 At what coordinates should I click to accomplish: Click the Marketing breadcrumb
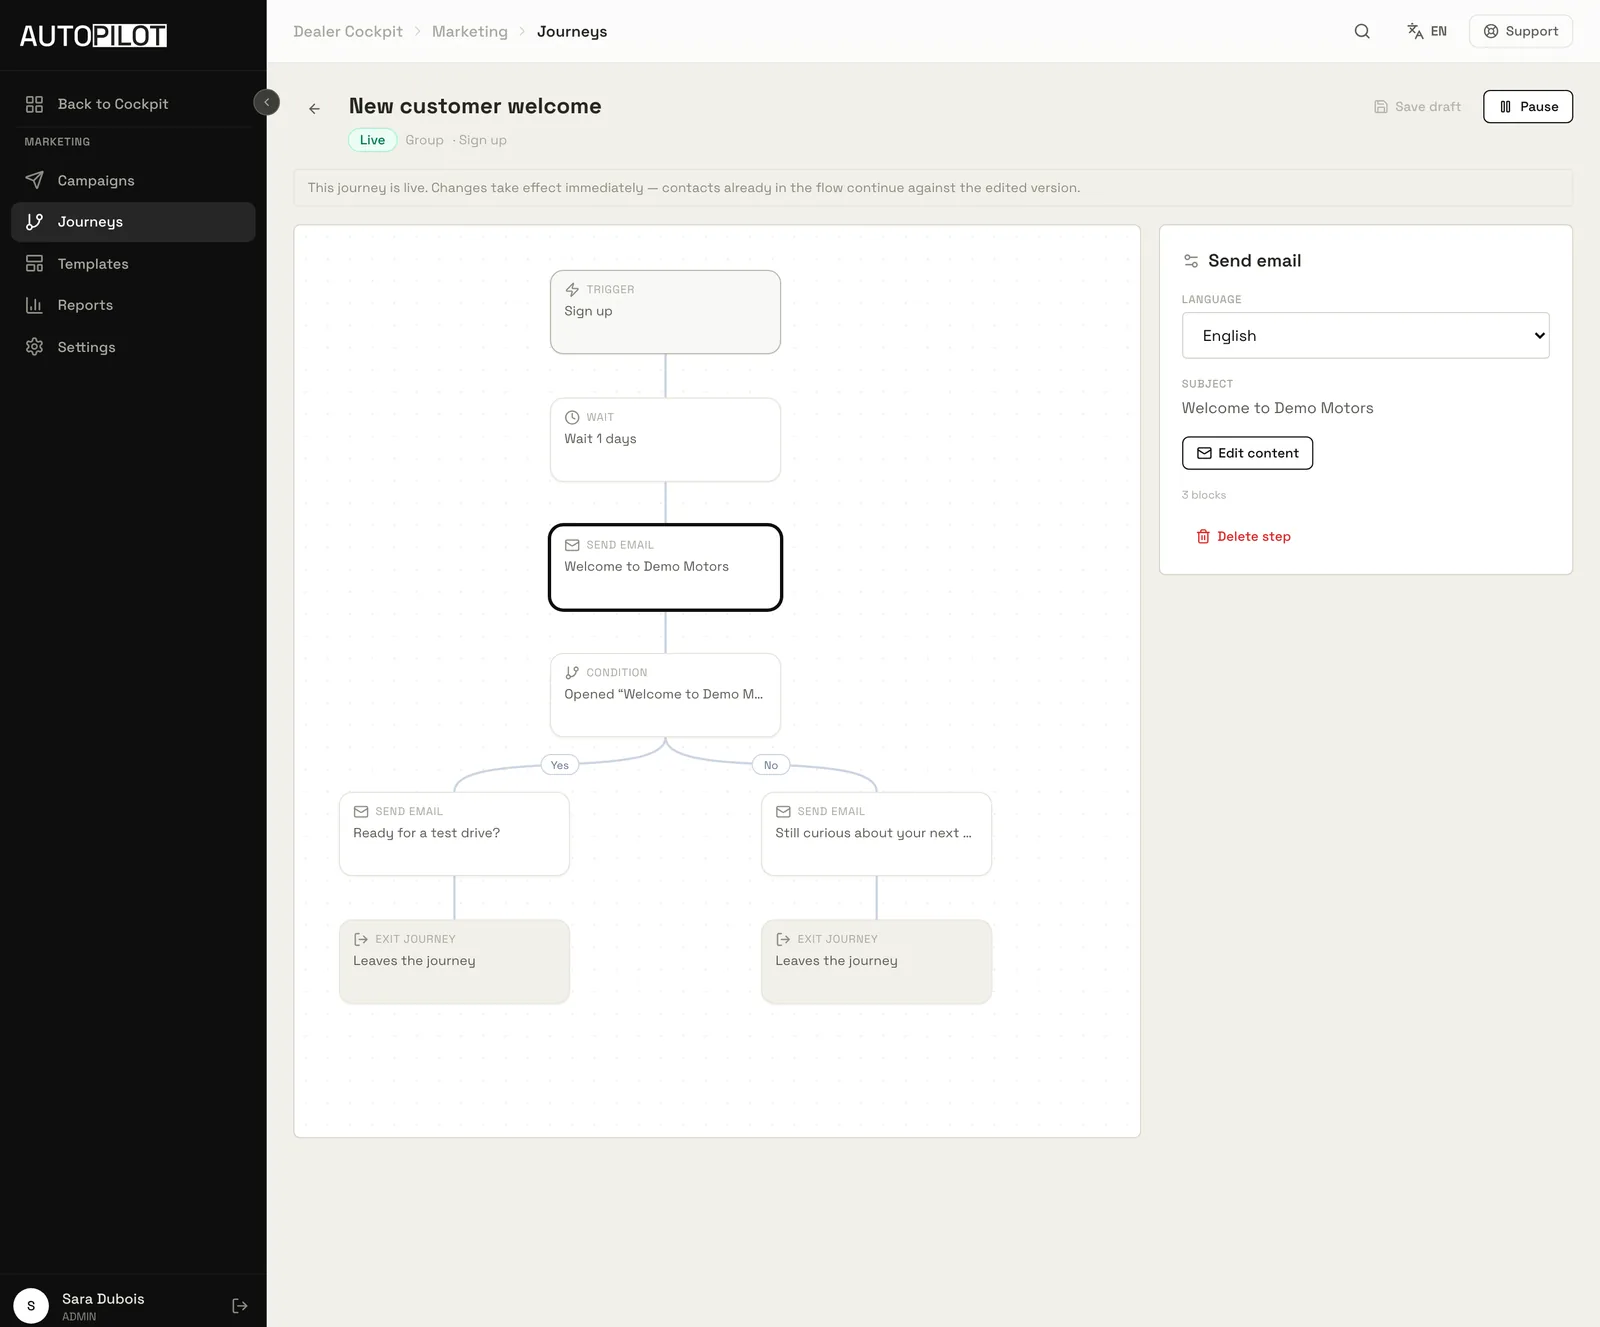click(x=470, y=31)
